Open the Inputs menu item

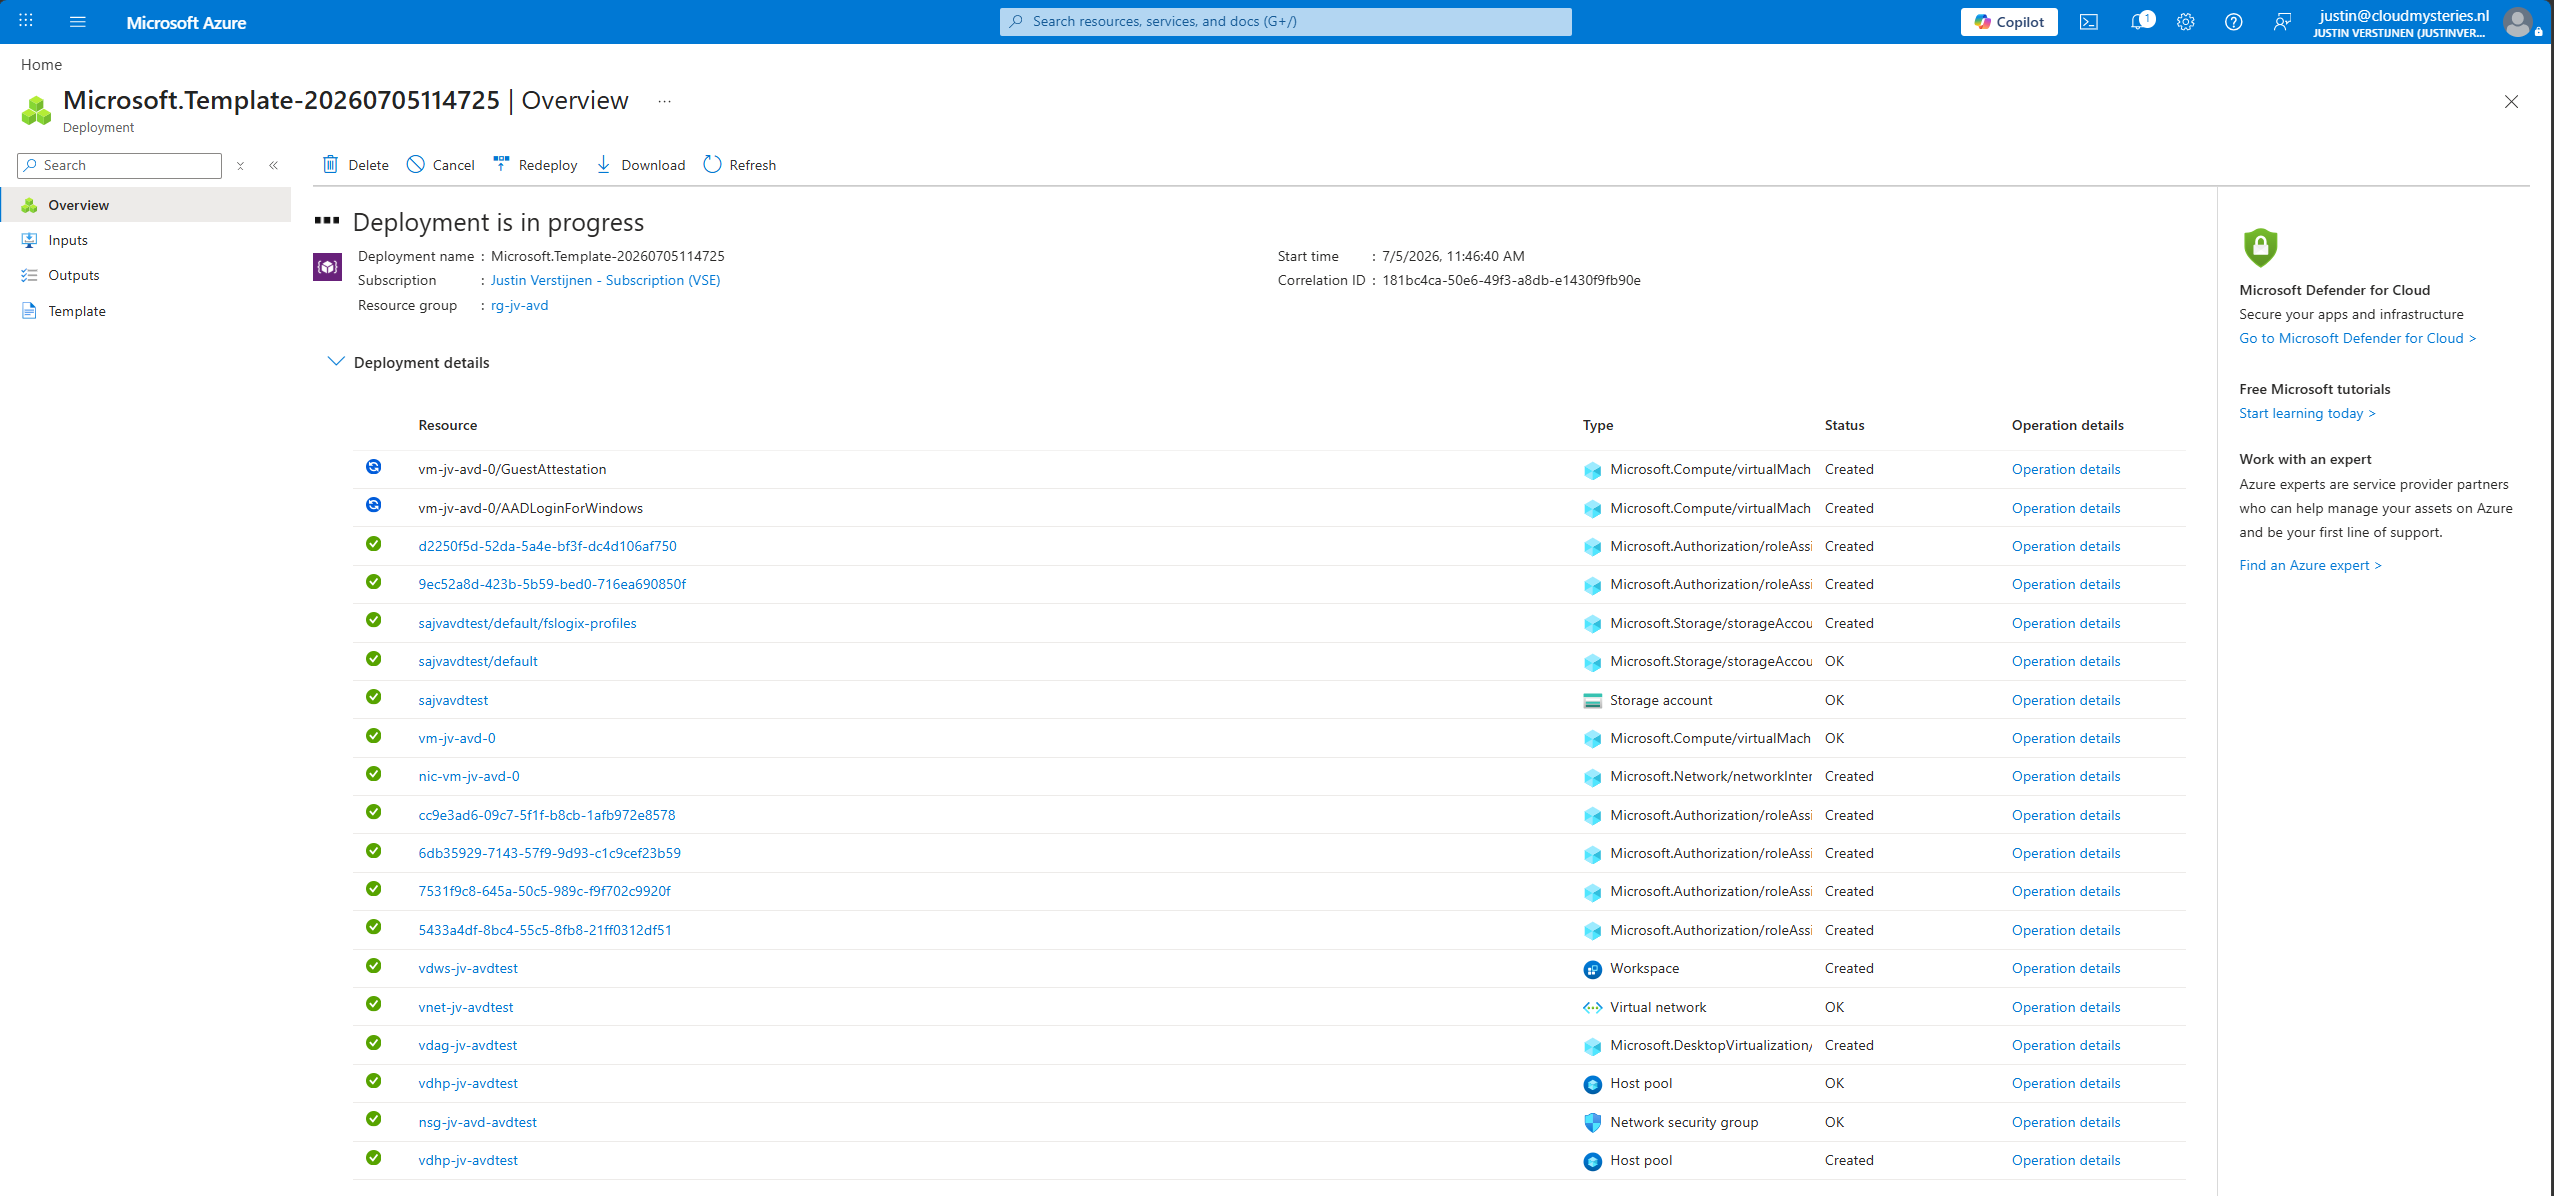[x=68, y=240]
